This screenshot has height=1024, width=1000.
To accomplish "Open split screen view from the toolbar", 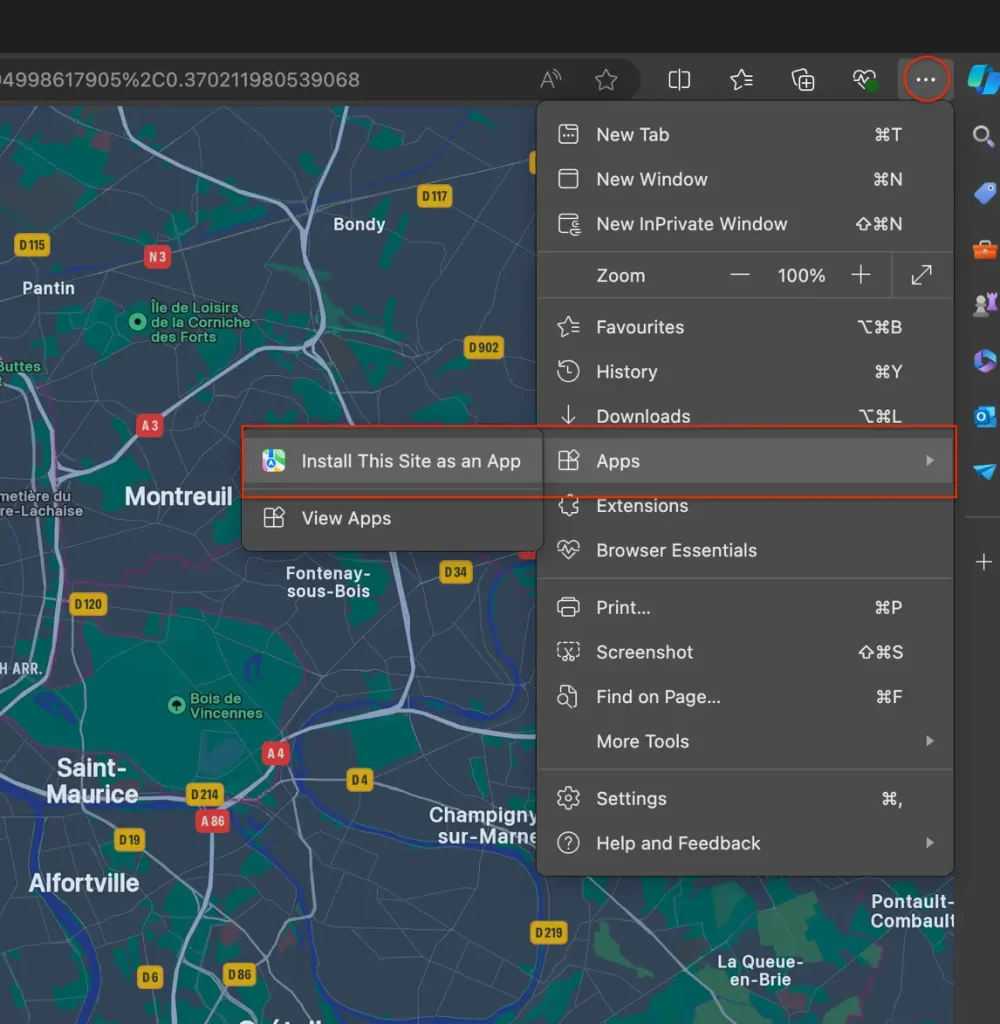I will tap(679, 79).
